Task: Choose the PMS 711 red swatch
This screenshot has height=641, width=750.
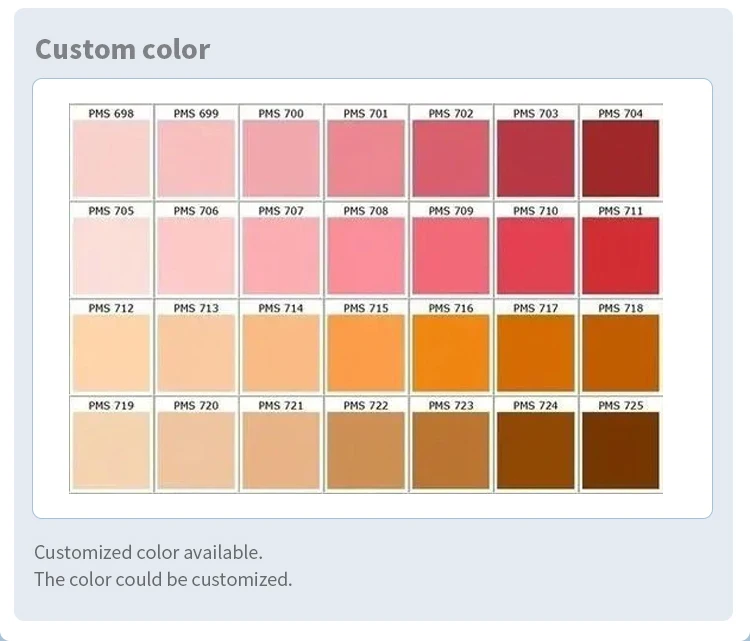Action: [x=620, y=256]
